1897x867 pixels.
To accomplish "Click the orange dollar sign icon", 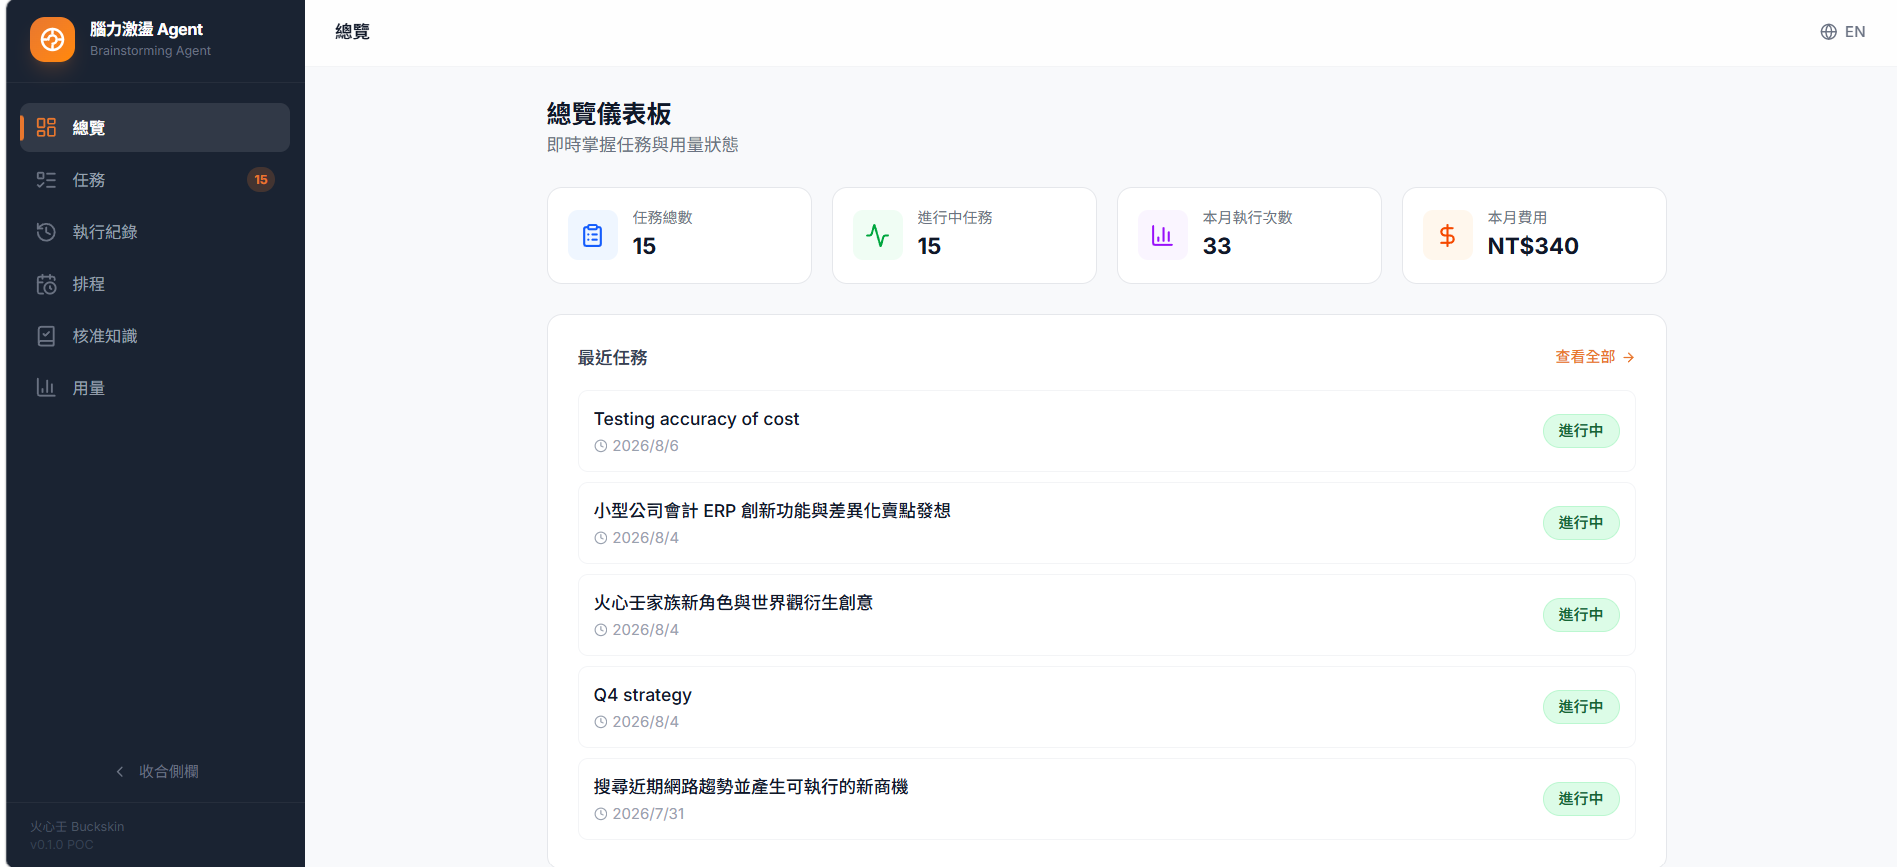I will (1447, 236).
